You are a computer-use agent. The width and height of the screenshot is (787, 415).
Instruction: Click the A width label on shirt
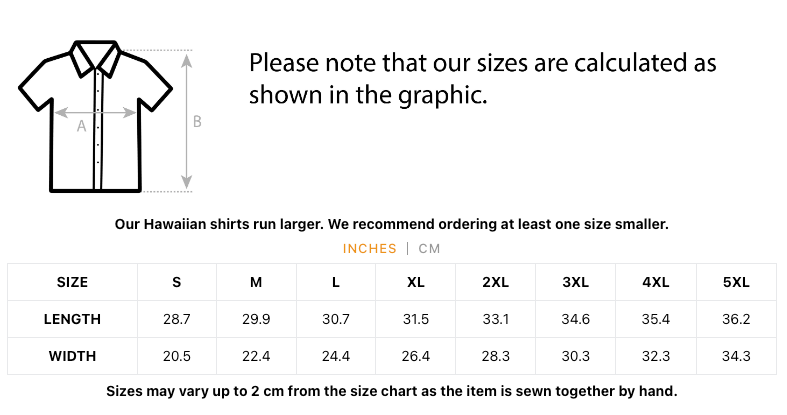[82, 126]
